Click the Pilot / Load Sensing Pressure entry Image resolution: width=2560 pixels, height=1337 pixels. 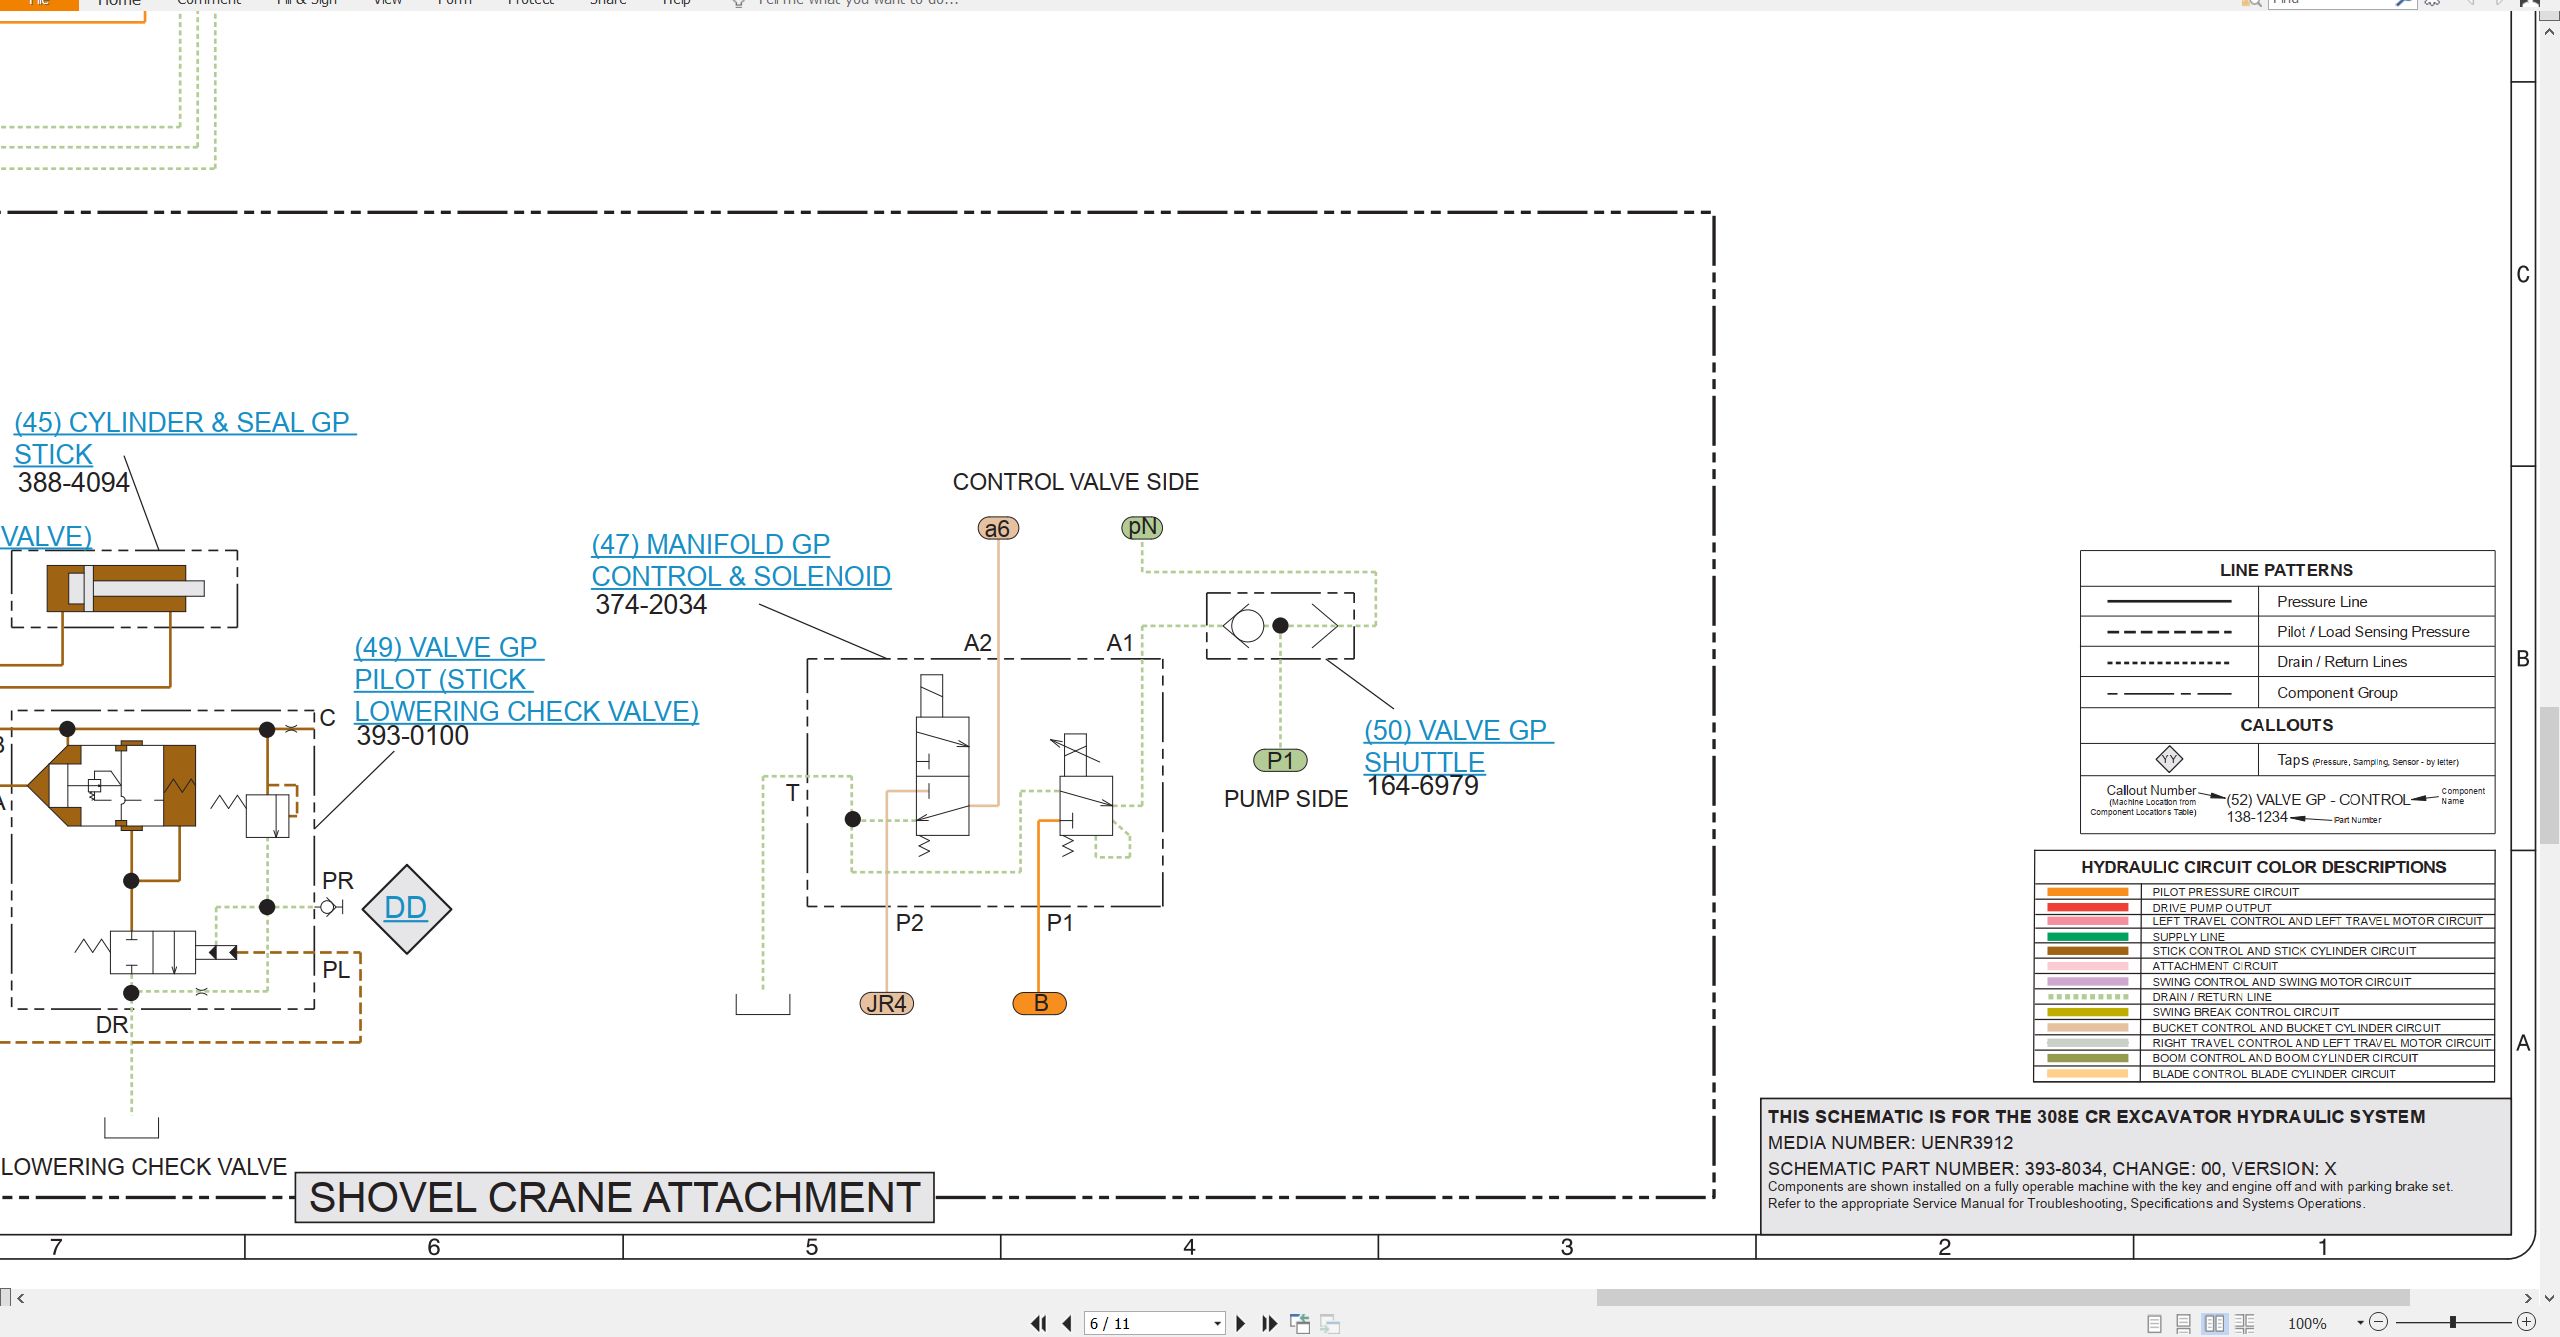(x=2373, y=632)
